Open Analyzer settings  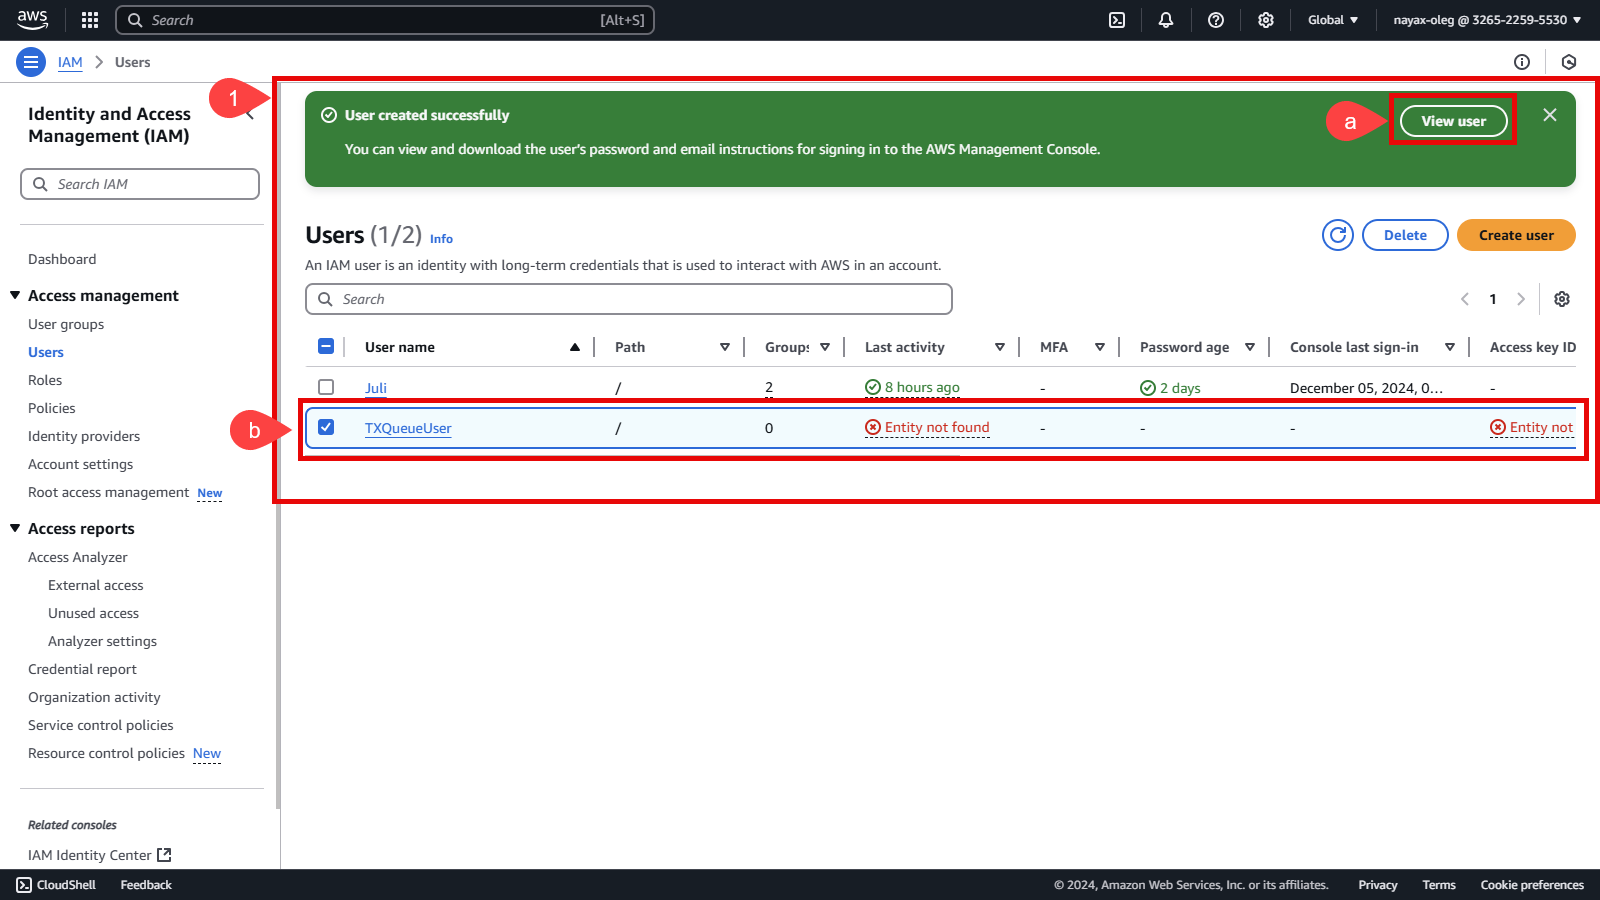coord(103,641)
